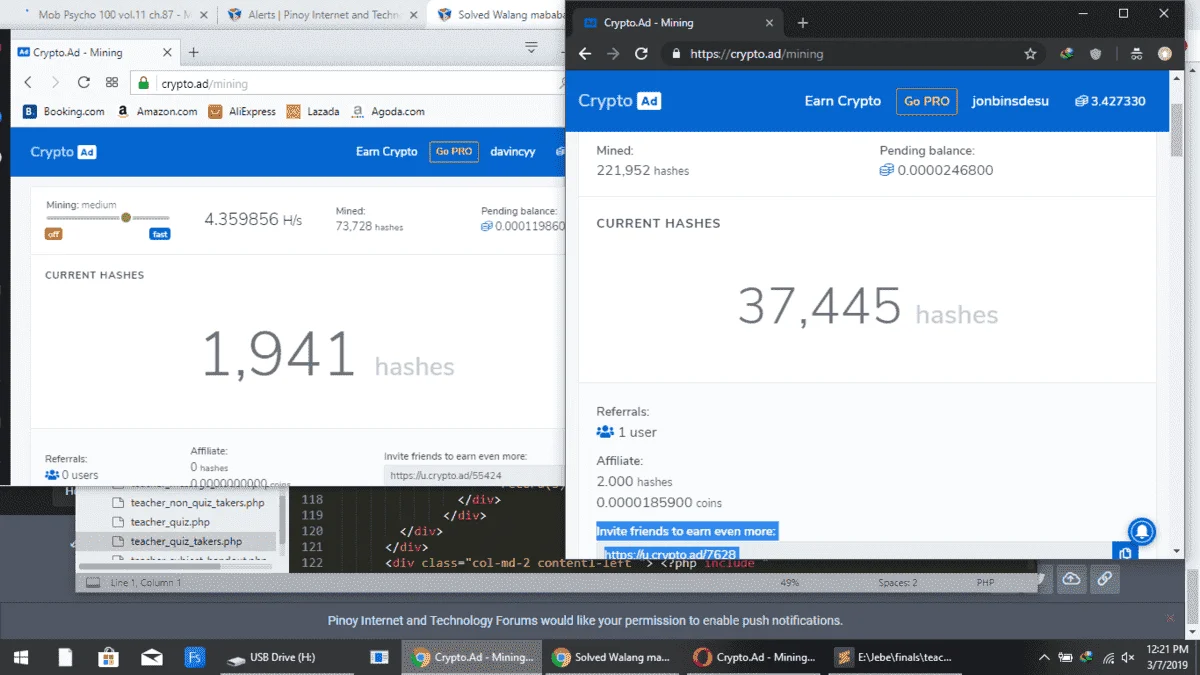The image size is (1200, 675).
Task: Open profile avatar in dark Chrome toolbar
Action: [x=1165, y=54]
